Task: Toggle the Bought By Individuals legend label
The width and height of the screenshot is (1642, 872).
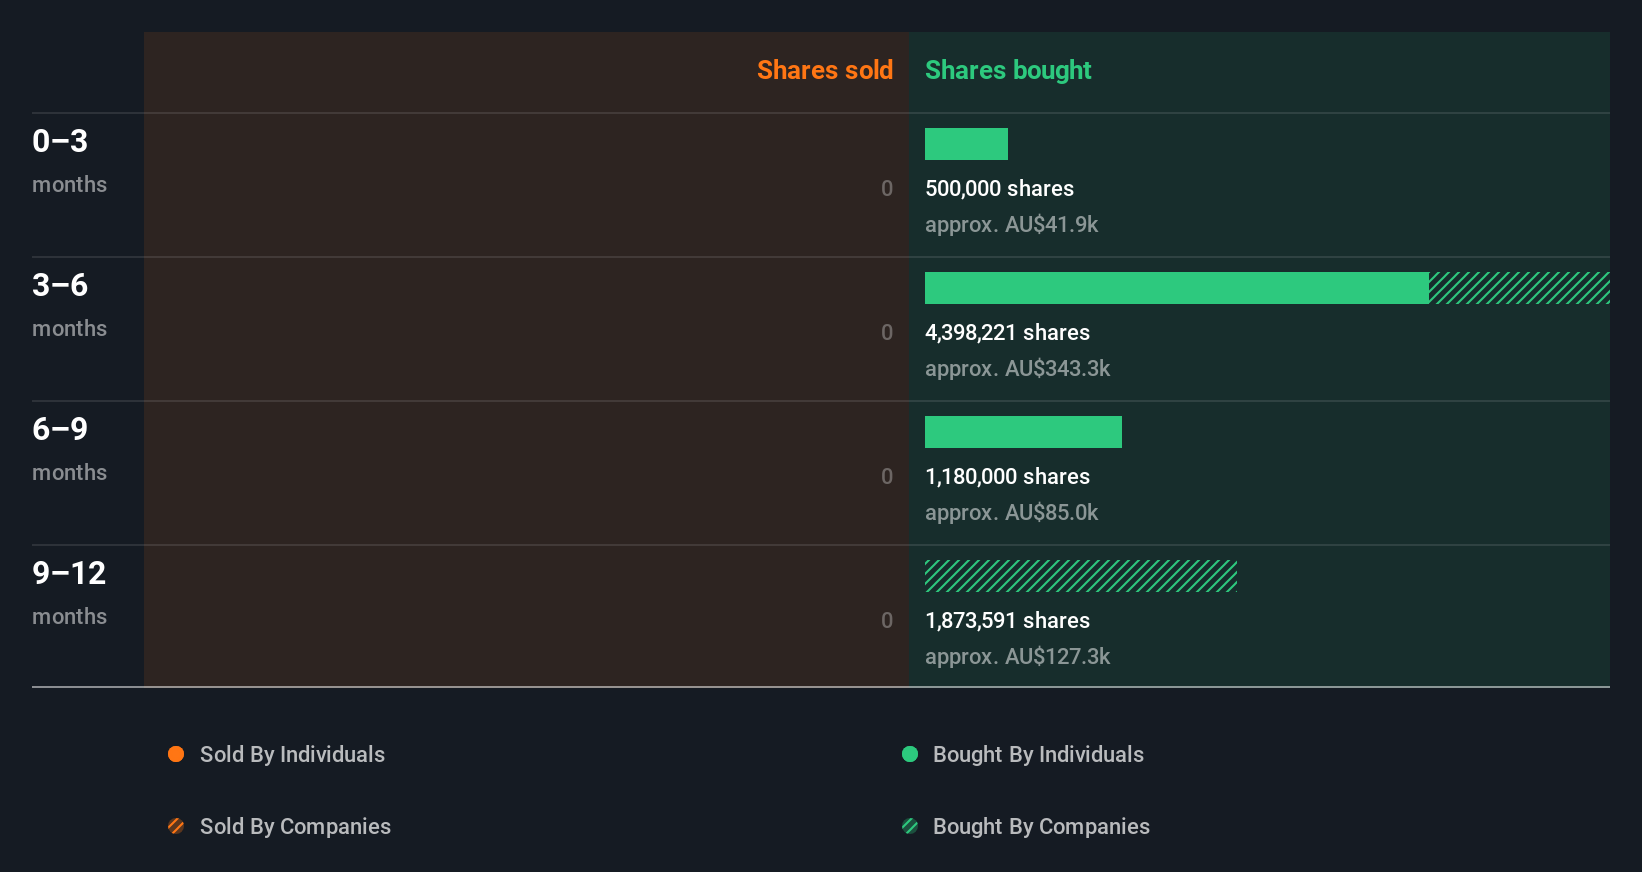Action: point(1038,754)
